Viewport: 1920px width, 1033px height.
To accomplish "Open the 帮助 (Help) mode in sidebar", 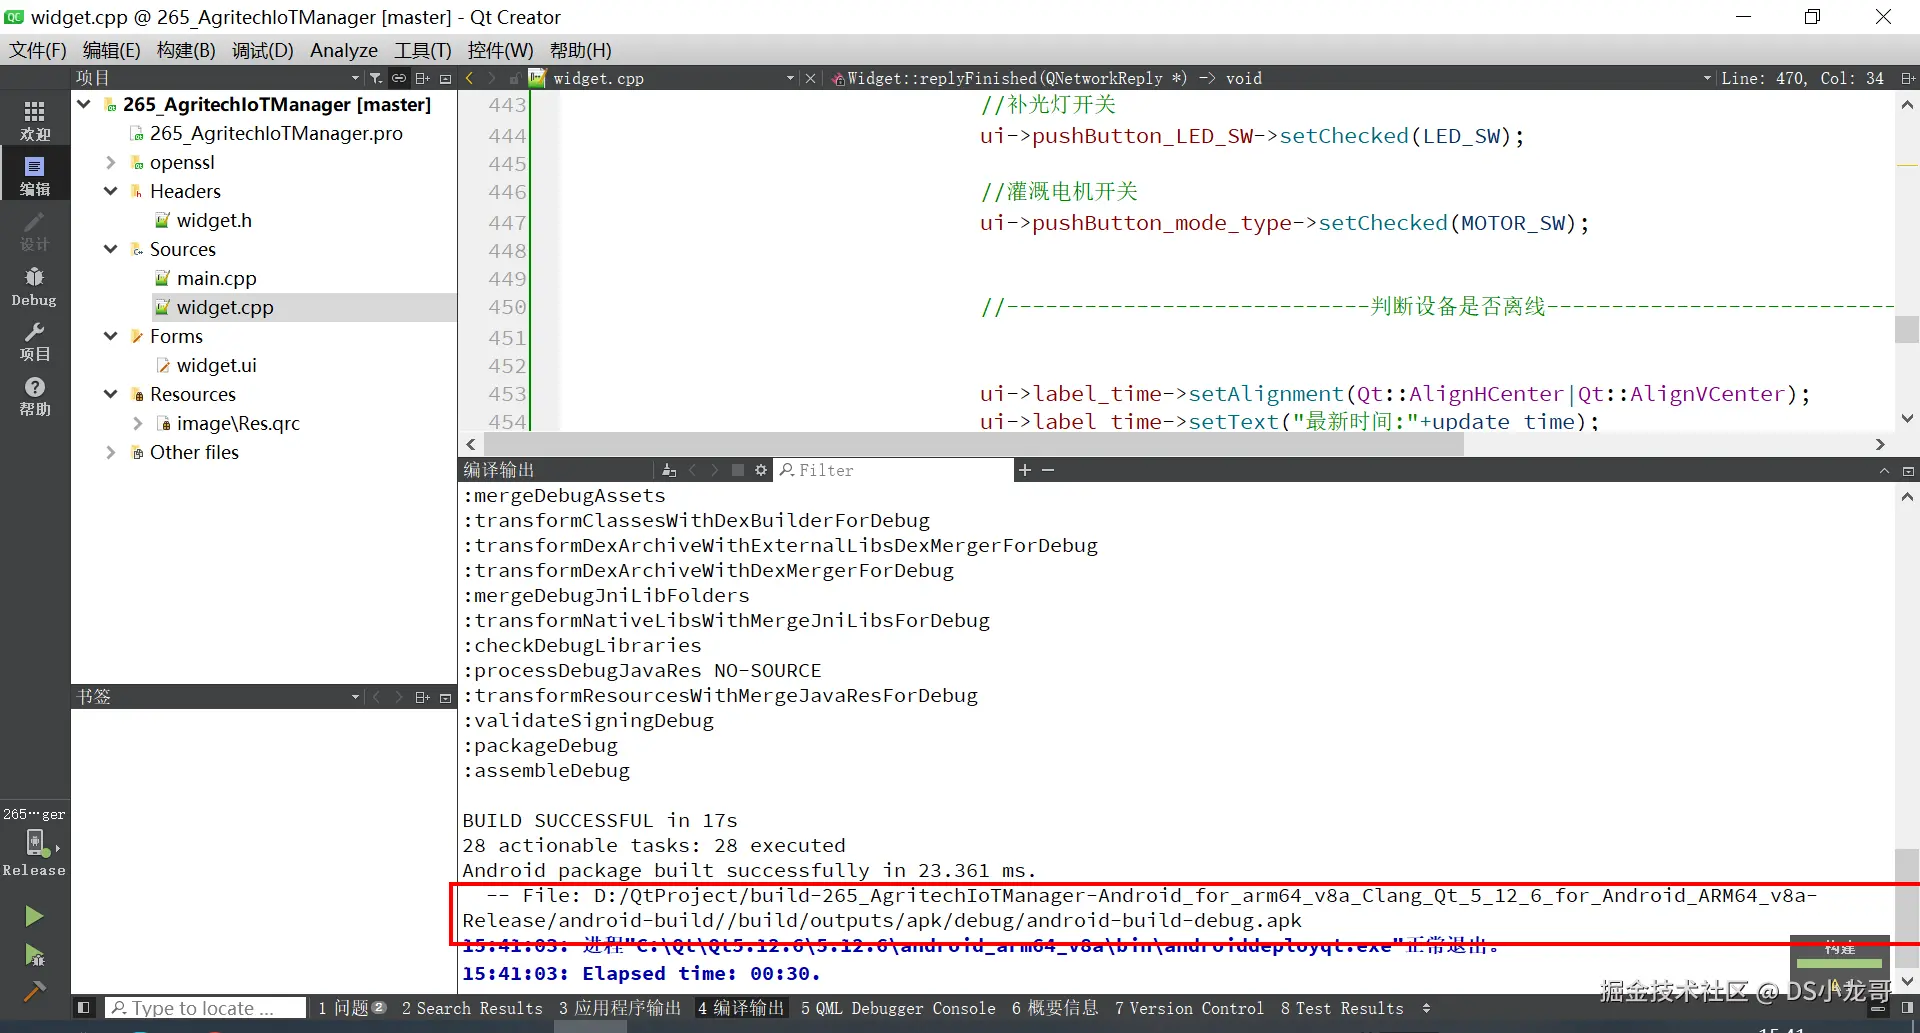I will pyautogui.click(x=35, y=396).
